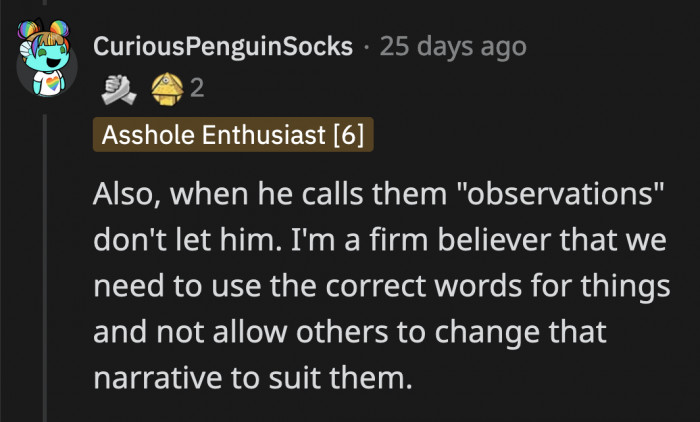
Task: Click the final line "narrative to suit them."
Action: (x=253, y=378)
